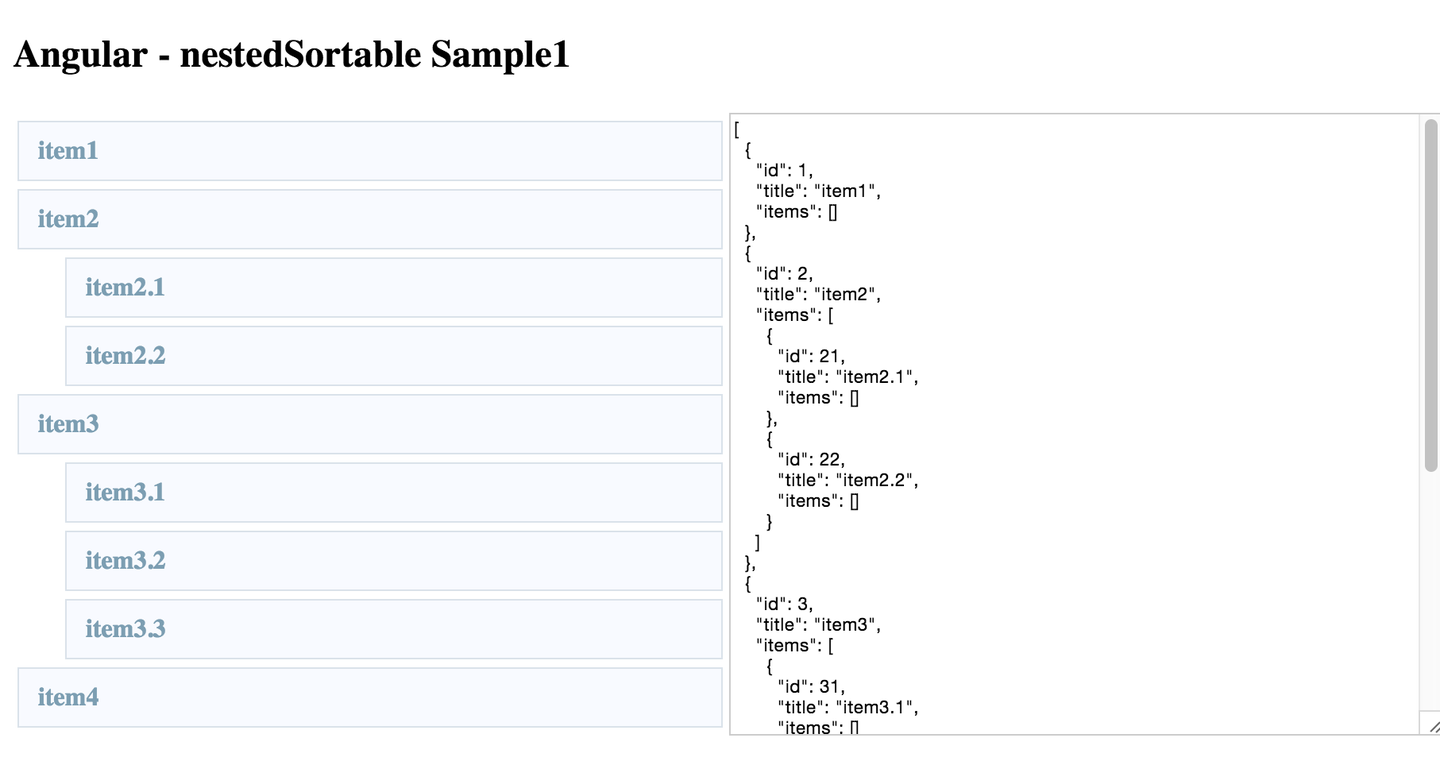Image resolution: width=1440 pixels, height=765 pixels.
Task: Click the textarea resize handle corner
Action: coord(1432,727)
